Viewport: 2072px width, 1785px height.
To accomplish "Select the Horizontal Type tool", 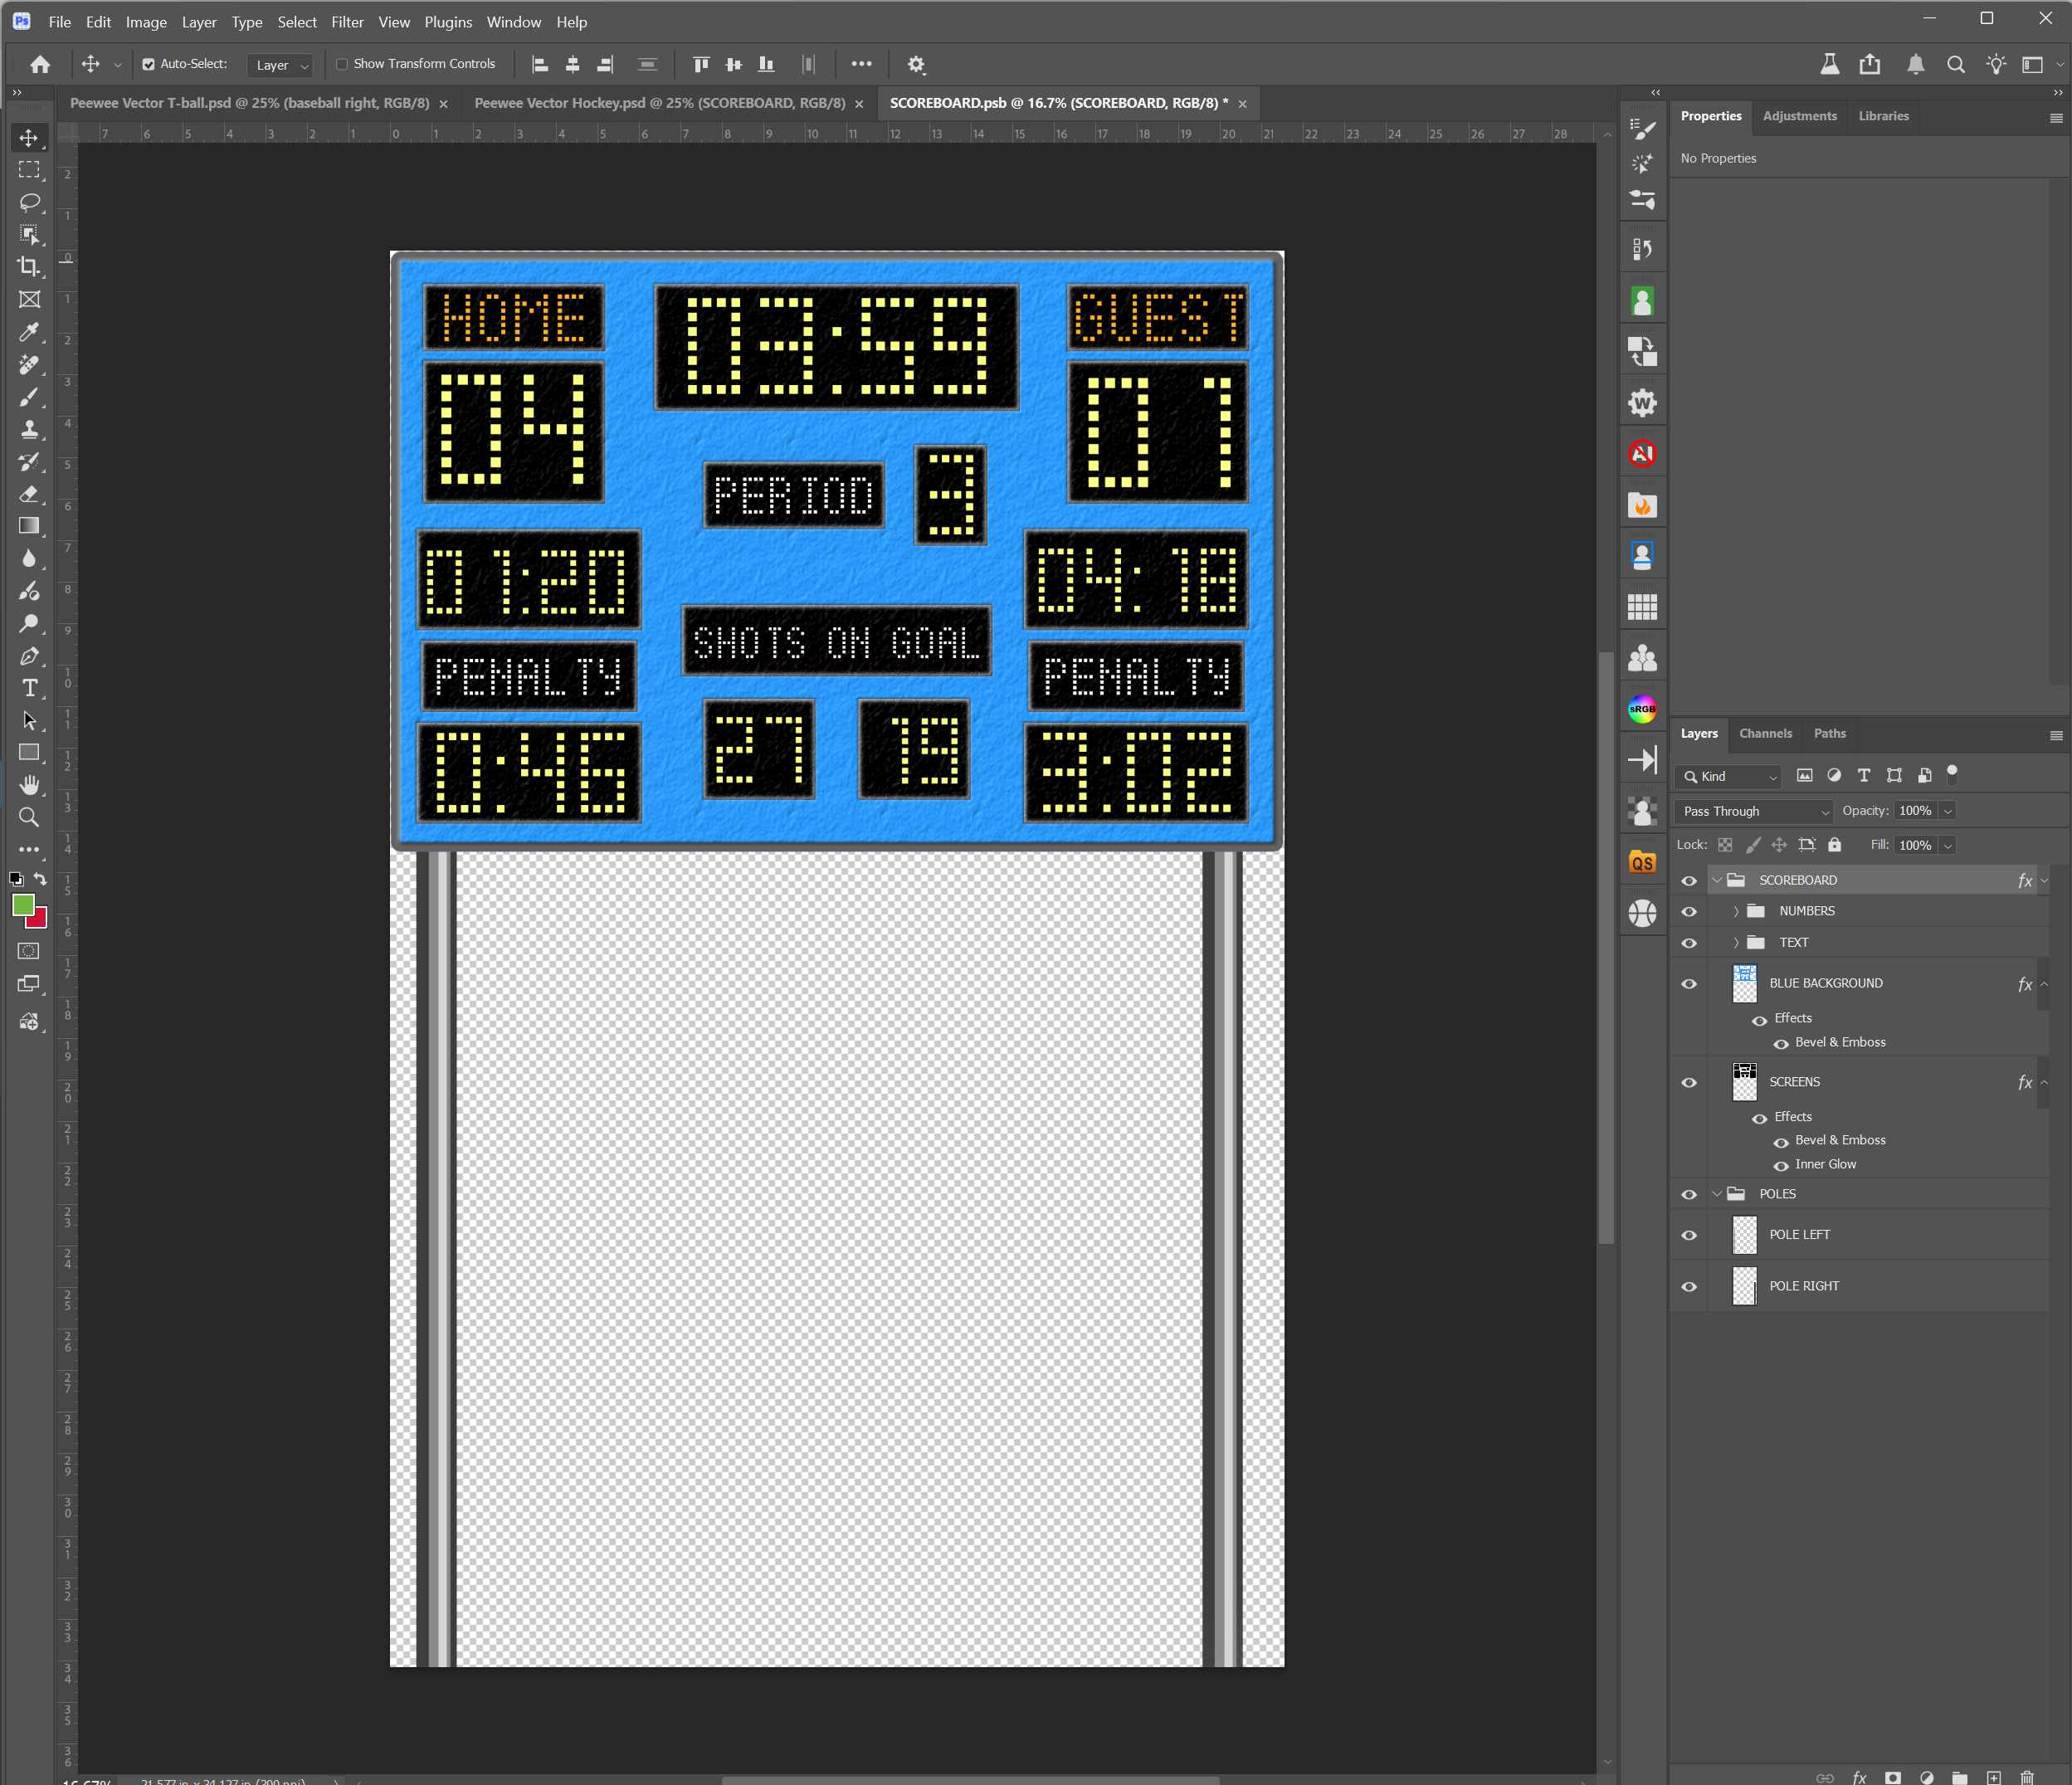I will (29, 688).
